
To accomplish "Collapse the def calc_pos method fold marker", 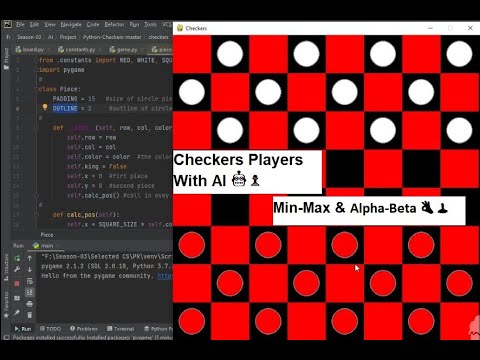I will [x=36, y=215].
